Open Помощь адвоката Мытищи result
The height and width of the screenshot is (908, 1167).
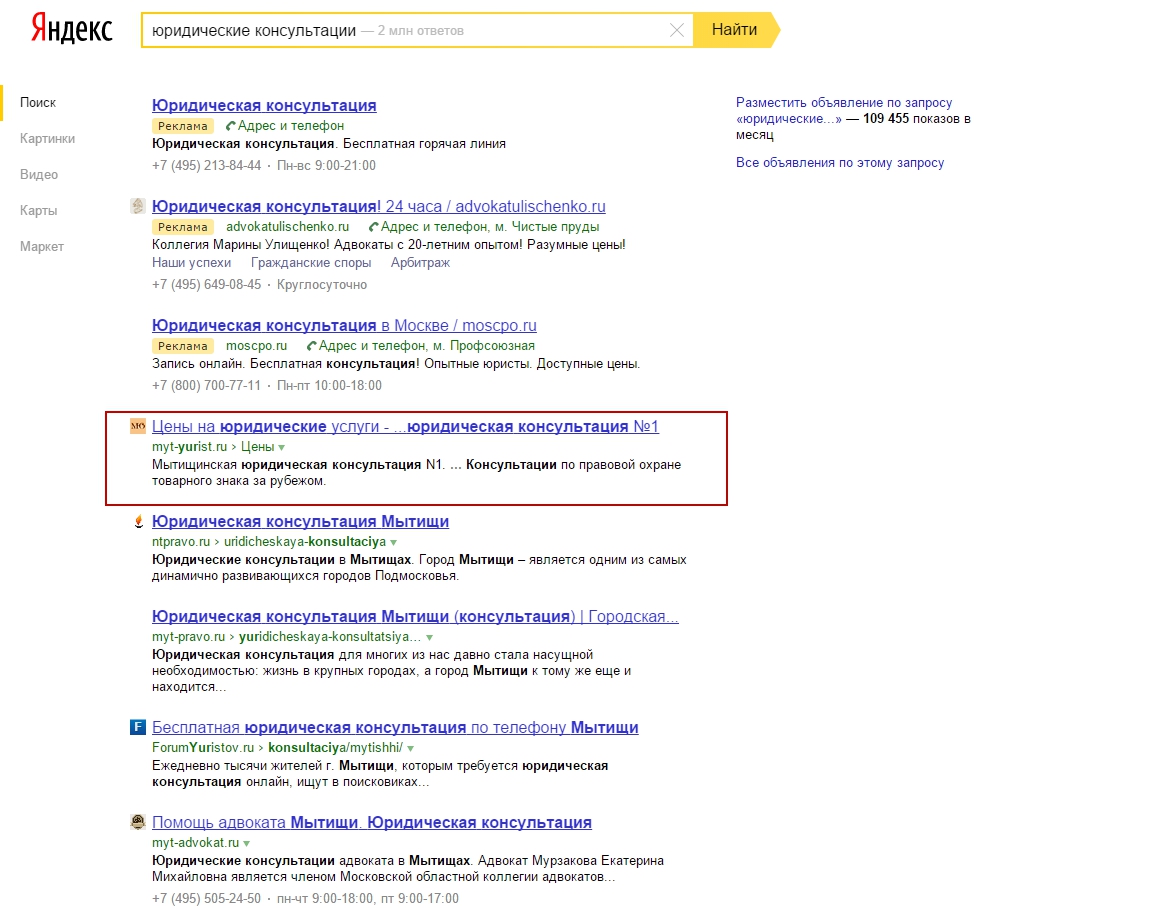tap(371, 822)
